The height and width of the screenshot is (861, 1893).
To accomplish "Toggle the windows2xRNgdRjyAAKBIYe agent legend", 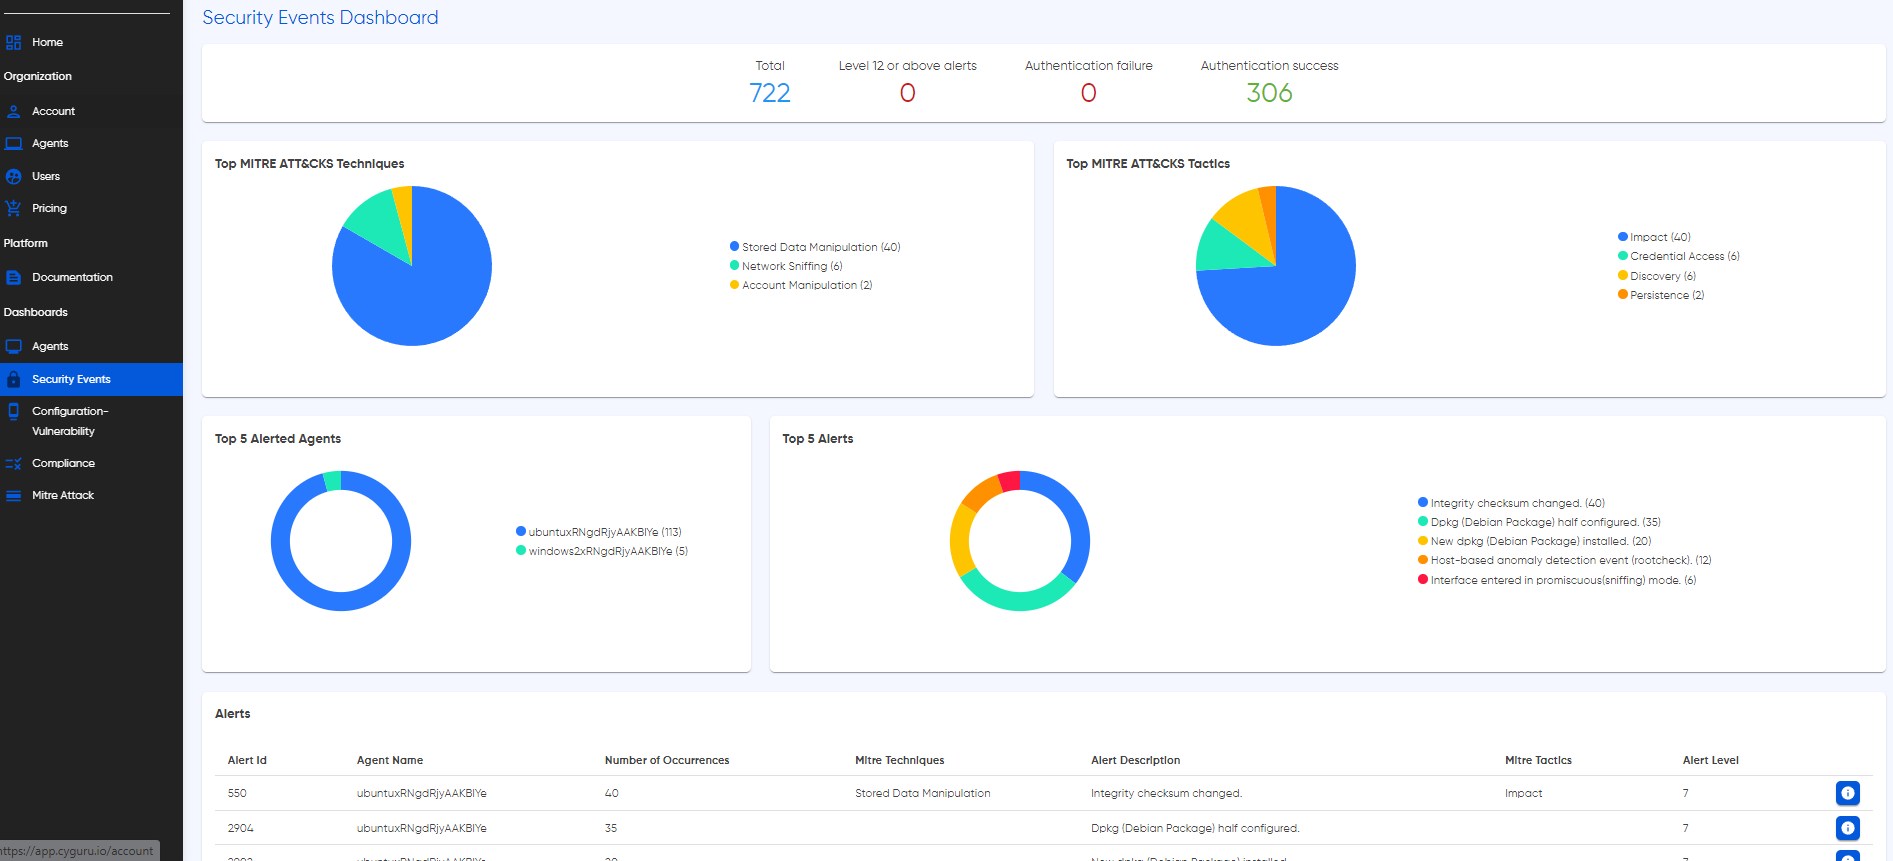I will click(602, 551).
